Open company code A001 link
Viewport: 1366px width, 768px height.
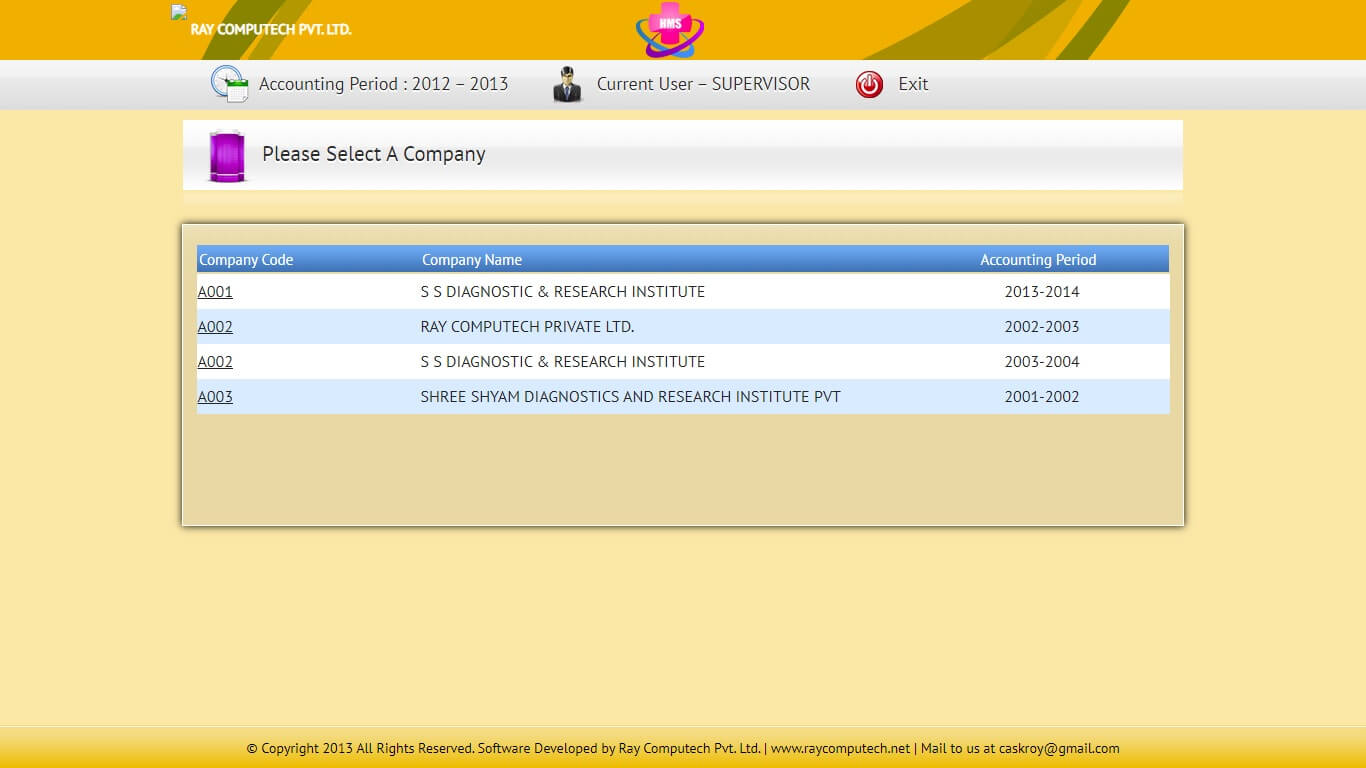pyautogui.click(x=215, y=292)
